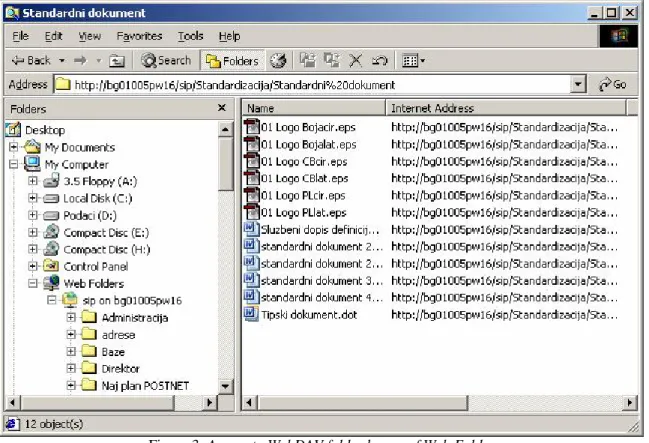
Task: Open the Back history dropdown arrow
Action: pos(62,60)
